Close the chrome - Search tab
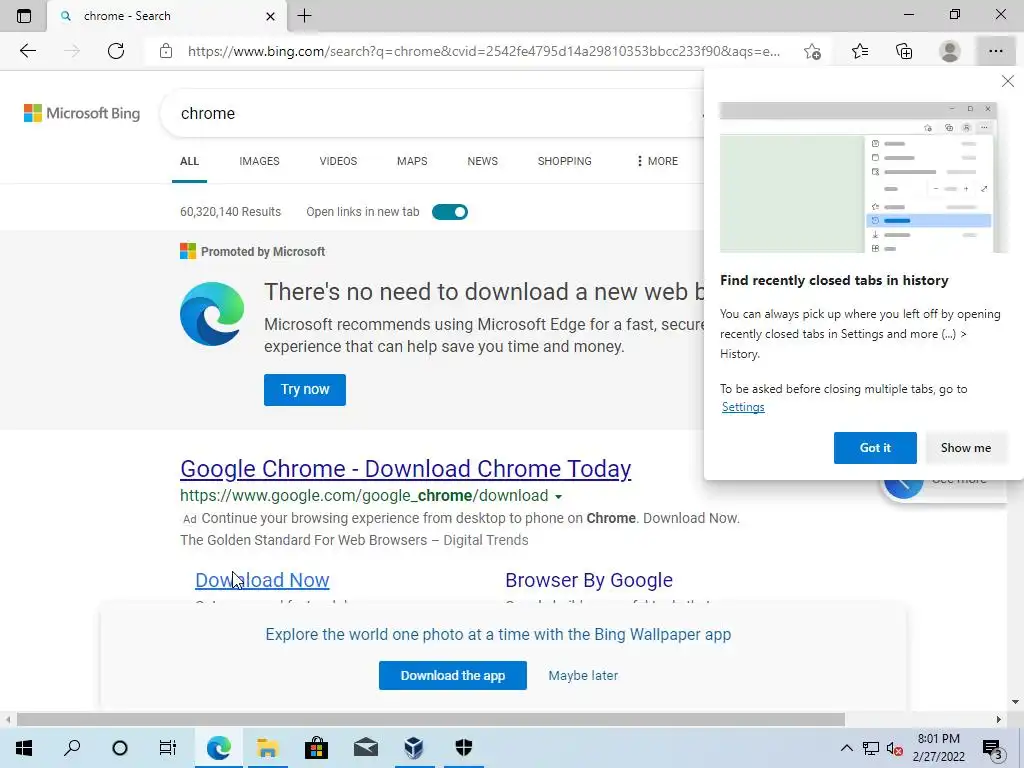 coord(270,16)
